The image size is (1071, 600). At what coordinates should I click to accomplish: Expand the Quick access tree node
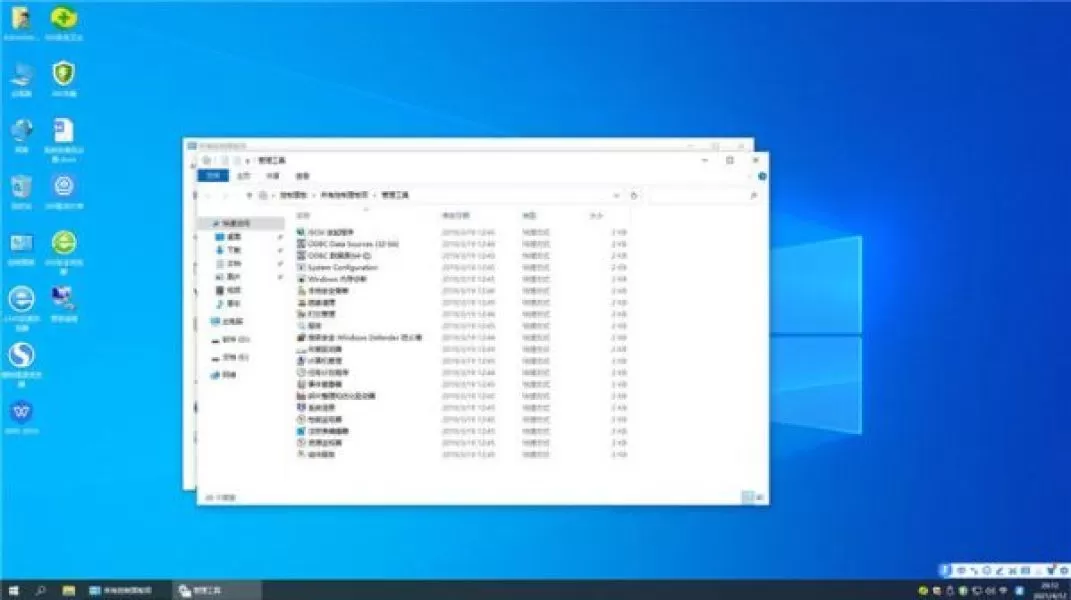(213, 223)
